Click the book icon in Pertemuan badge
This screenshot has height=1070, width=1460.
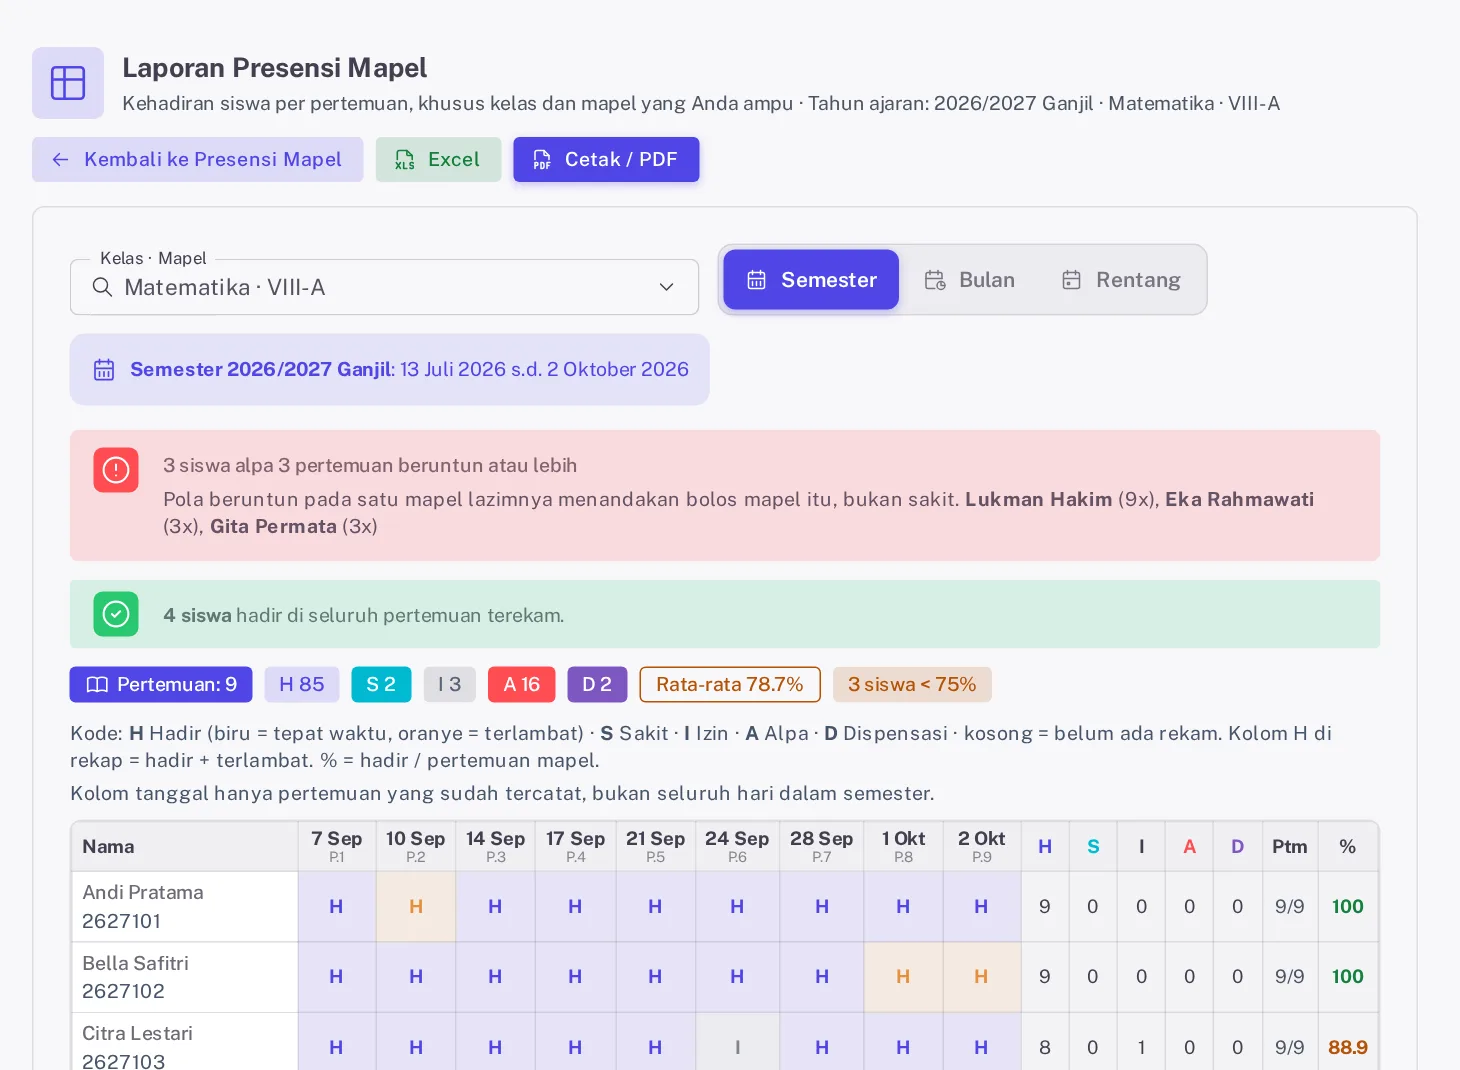(97, 685)
